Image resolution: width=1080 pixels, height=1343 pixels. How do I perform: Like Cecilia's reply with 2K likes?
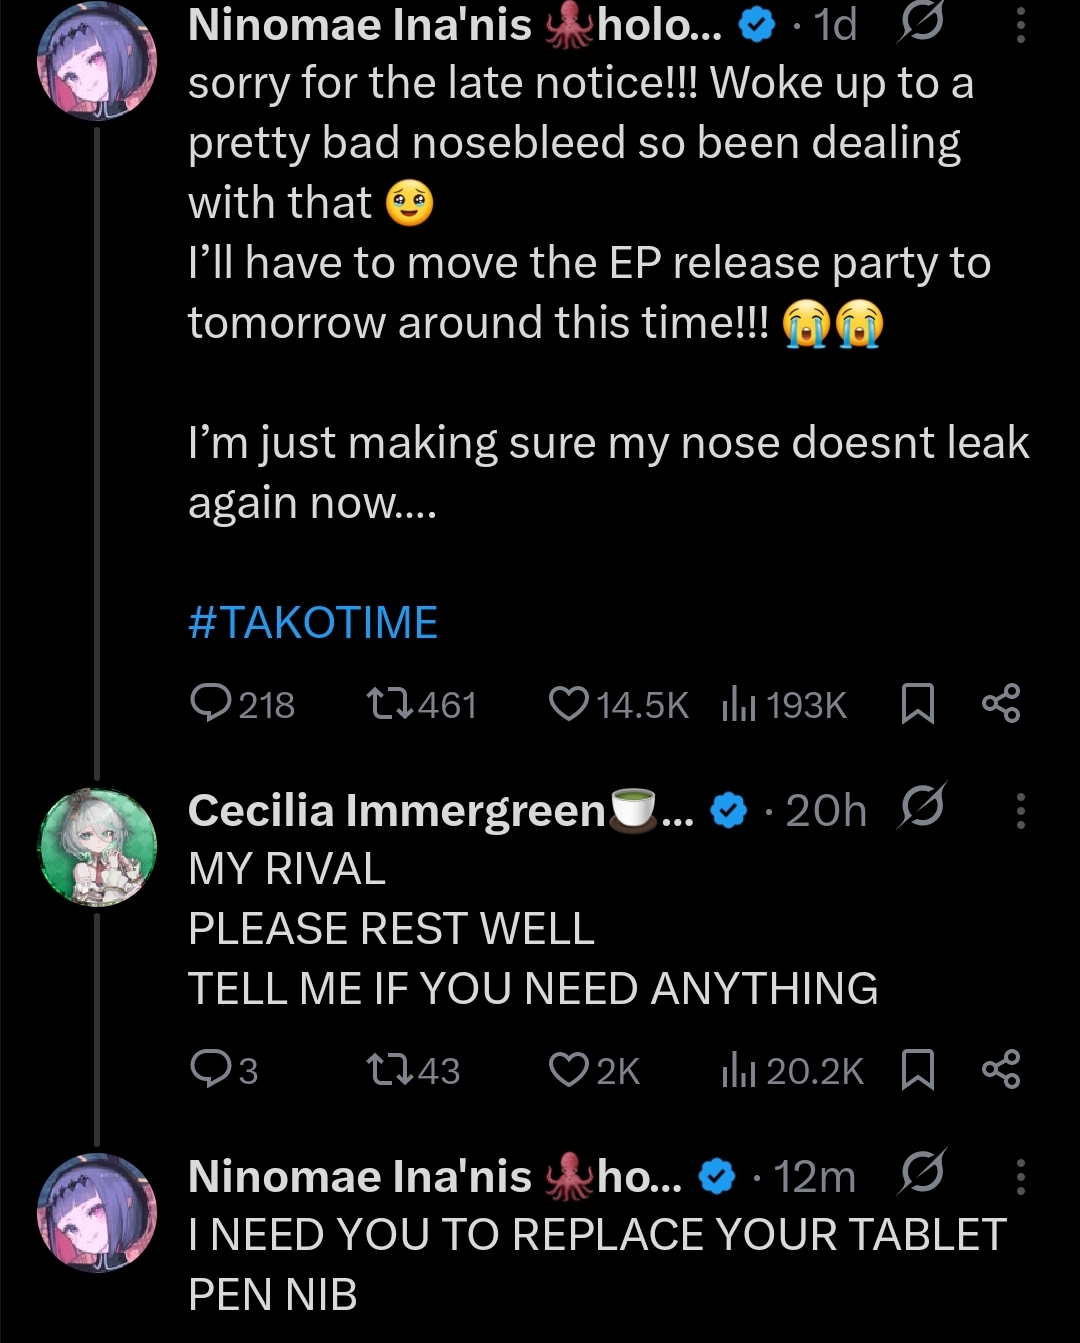coord(569,1070)
